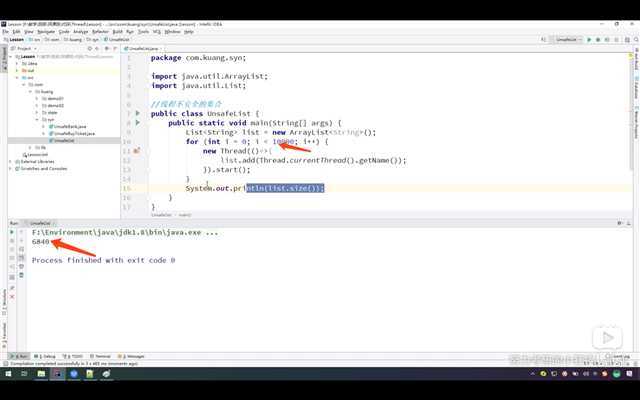Toggle soft-wrap in console toolbar
The width and height of the screenshot is (640, 400).
[22, 249]
